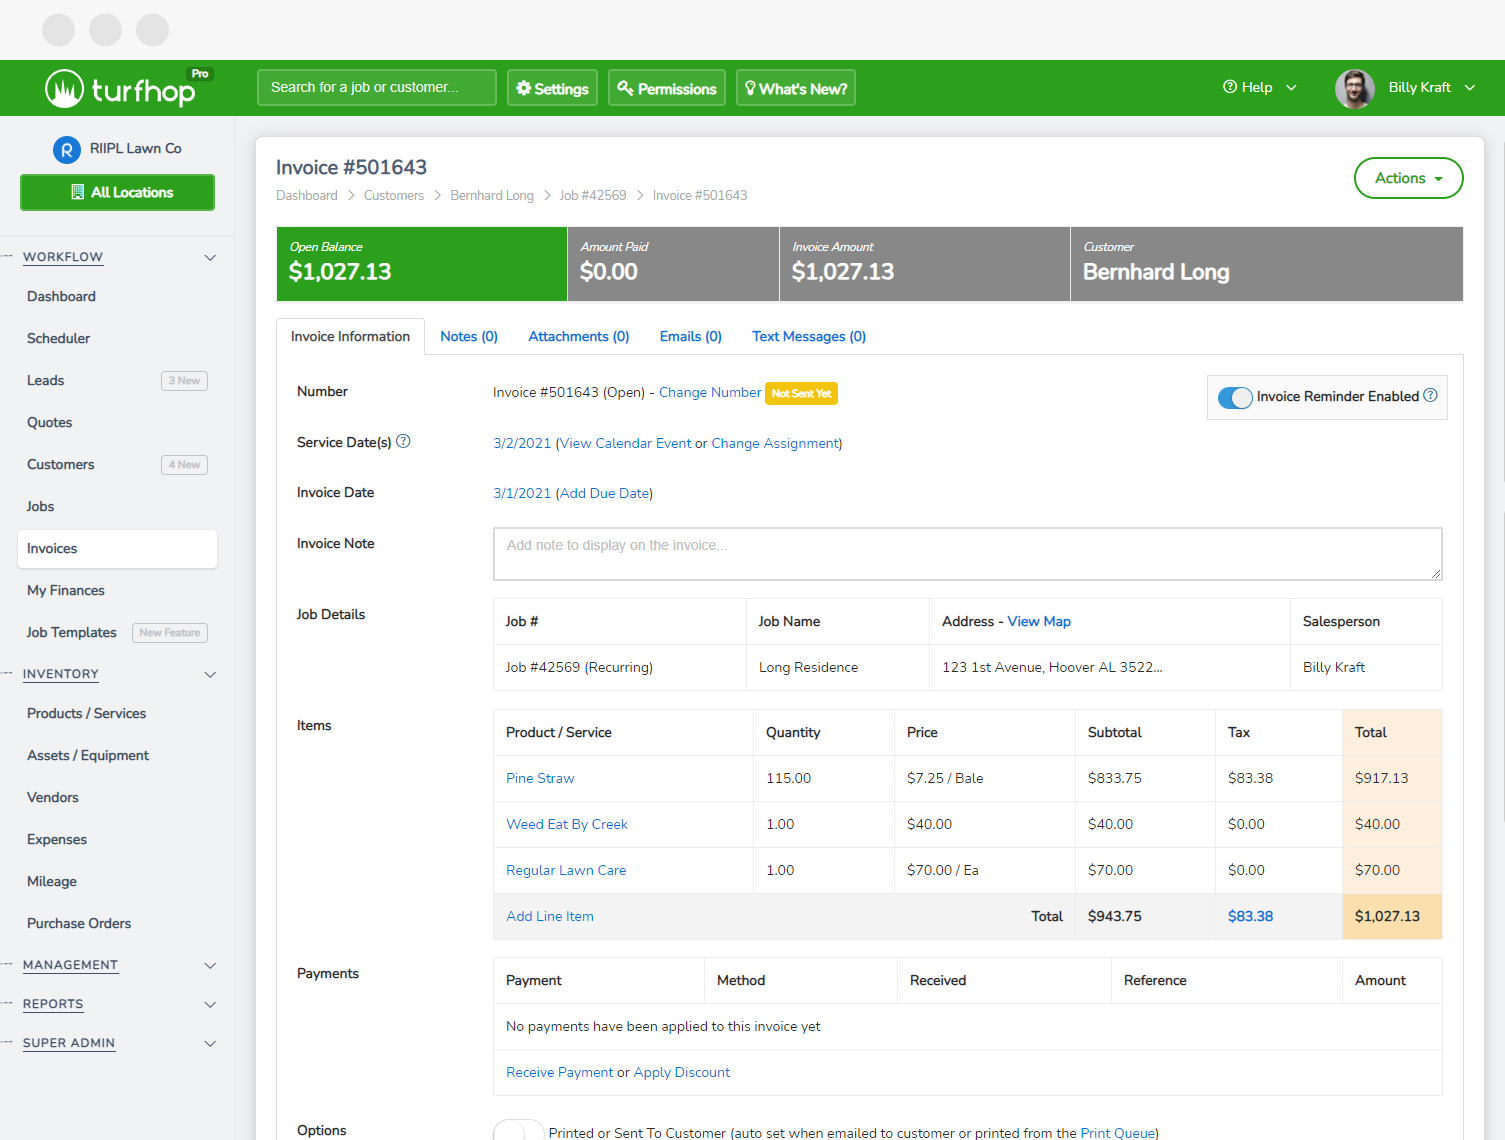
Task: Disable the Invoice Reminder toggle
Action: 1235,397
